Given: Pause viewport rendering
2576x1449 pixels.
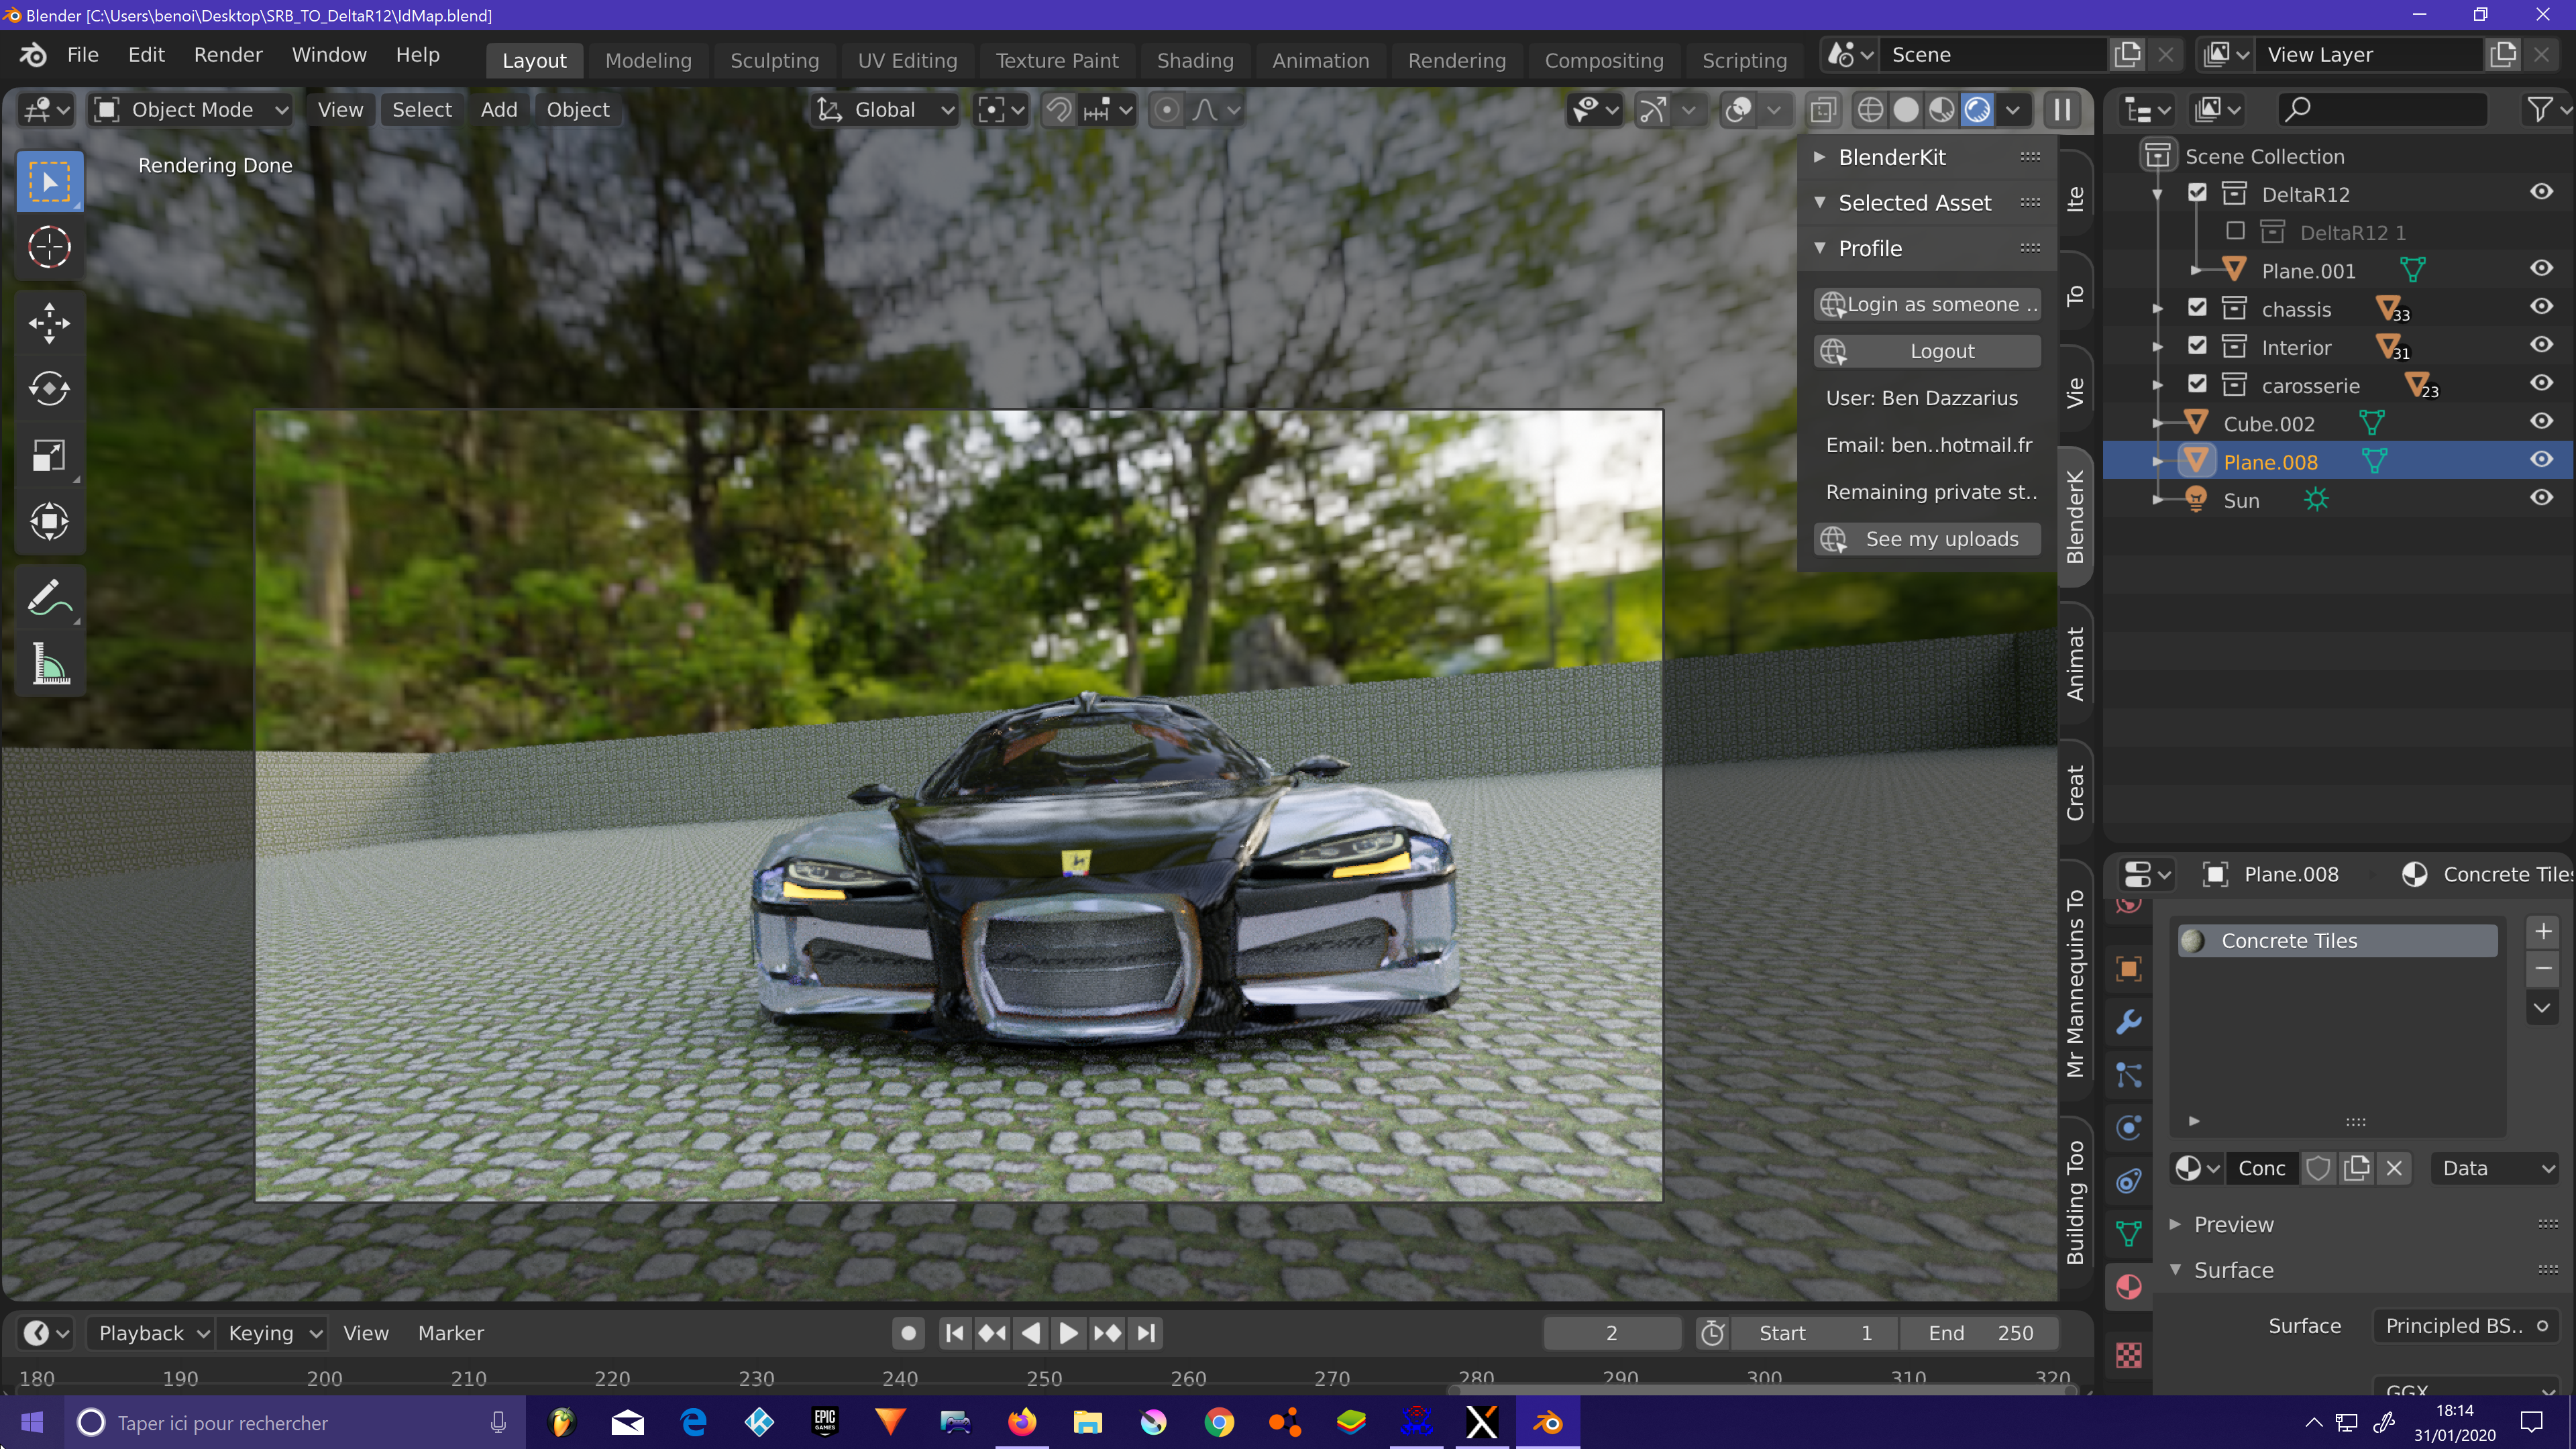Looking at the screenshot, I should [x=2062, y=110].
